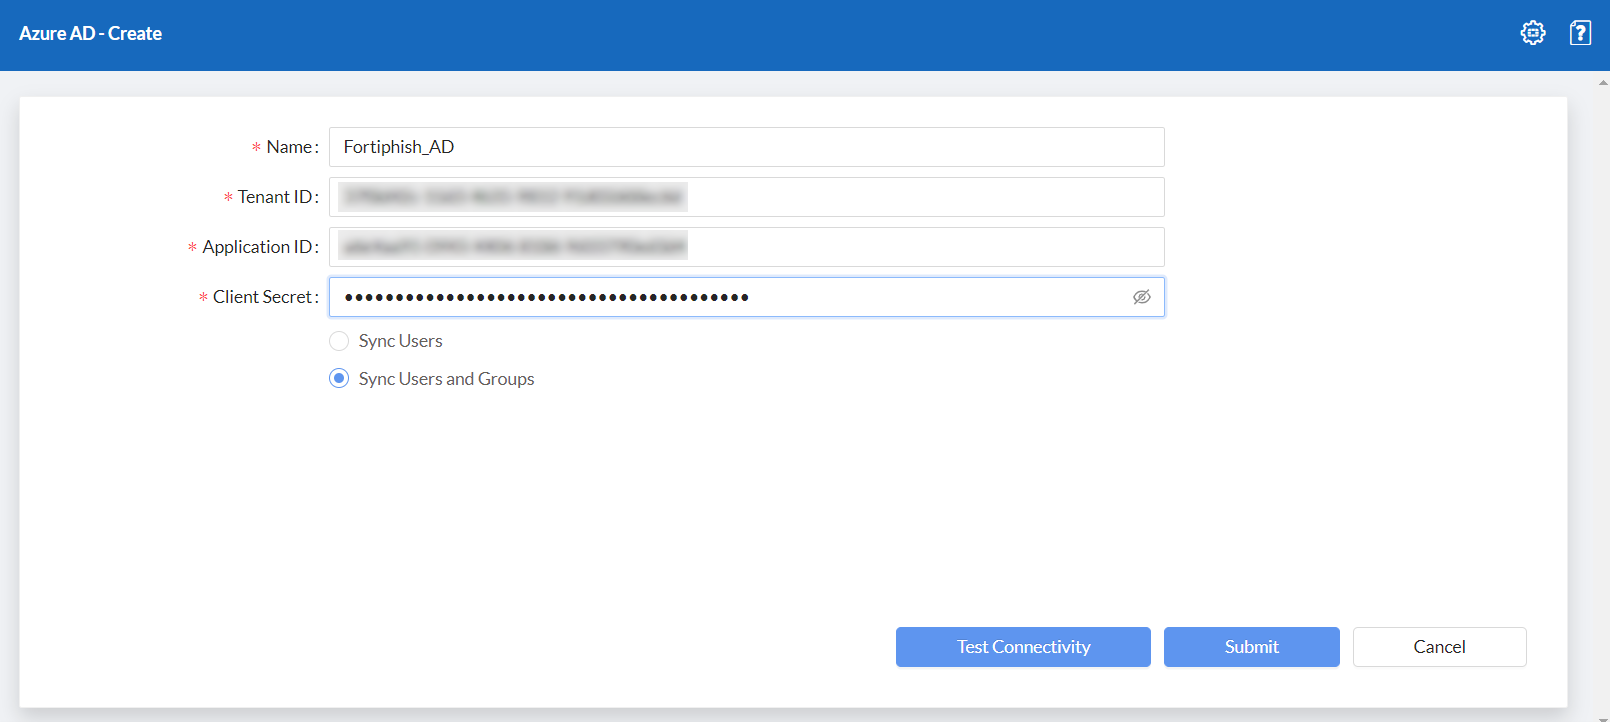Focus the Name field containing Fortiphish_AD
Image resolution: width=1610 pixels, height=722 pixels.
pyautogui.click(x=747, y=147)
